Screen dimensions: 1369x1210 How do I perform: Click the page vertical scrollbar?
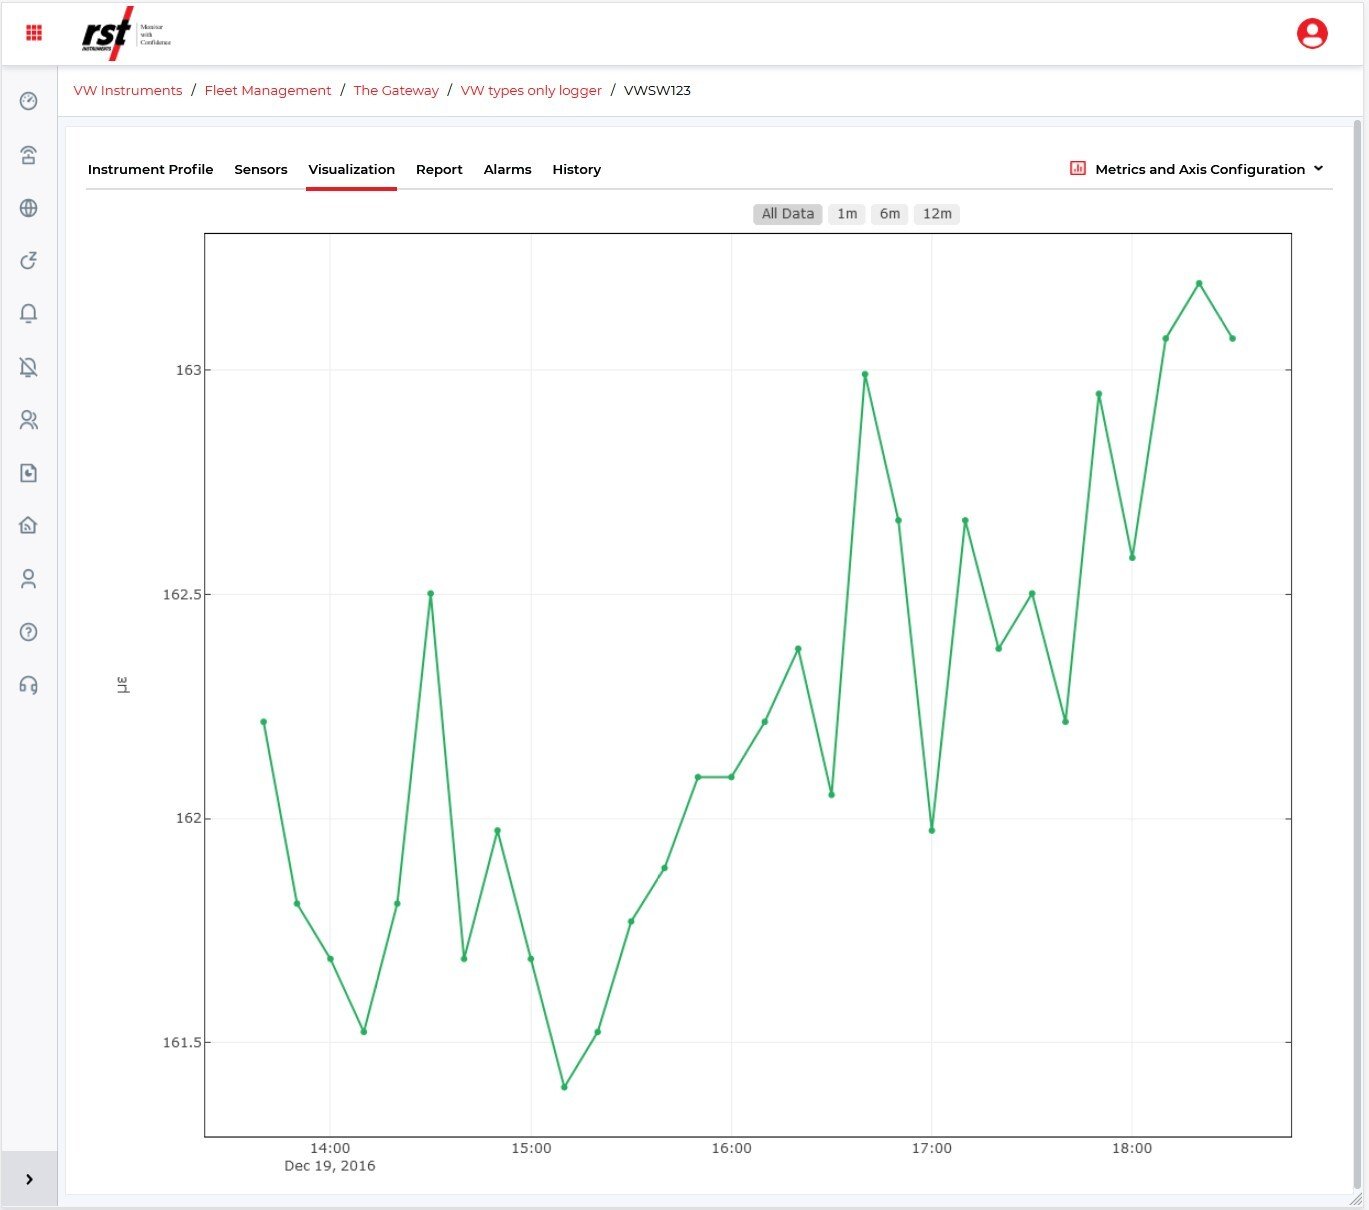pos(1357,655)
